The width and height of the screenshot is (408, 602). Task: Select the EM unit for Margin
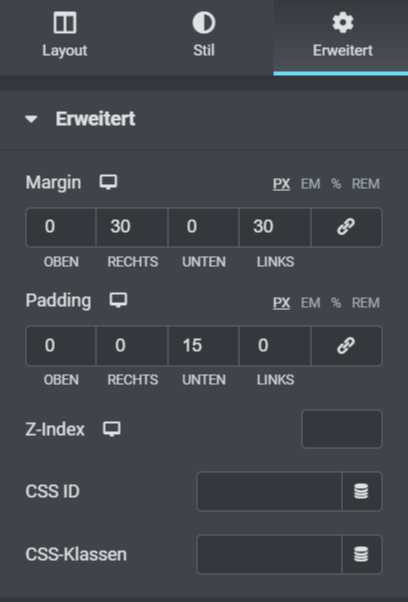click(310, 184)
